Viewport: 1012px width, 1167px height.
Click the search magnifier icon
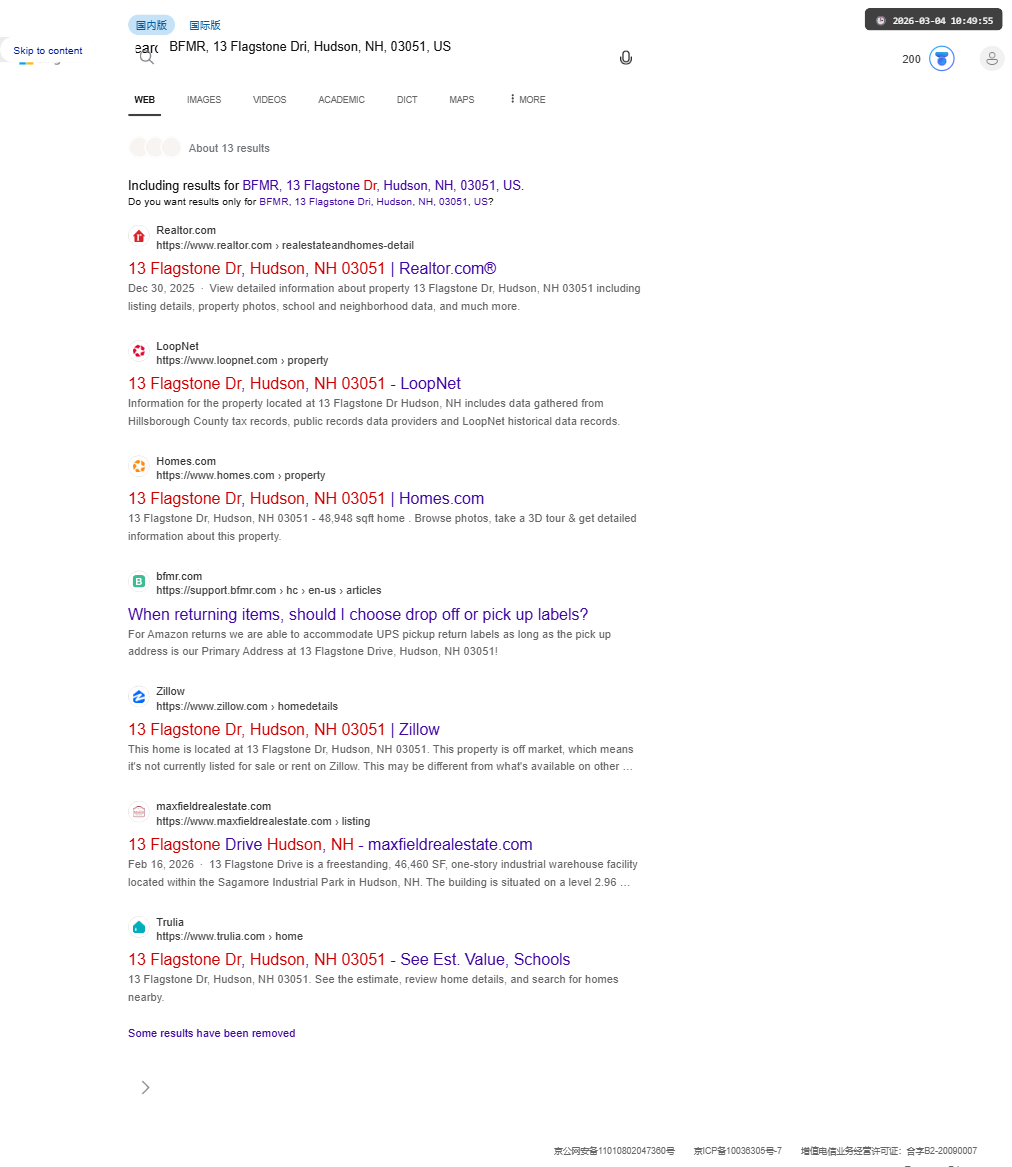point(147,57)
